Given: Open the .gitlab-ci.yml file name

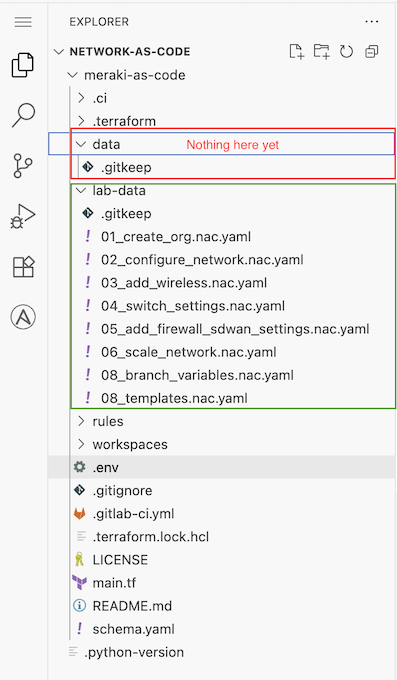Looking at the screenshot, I should click(133, 513).
